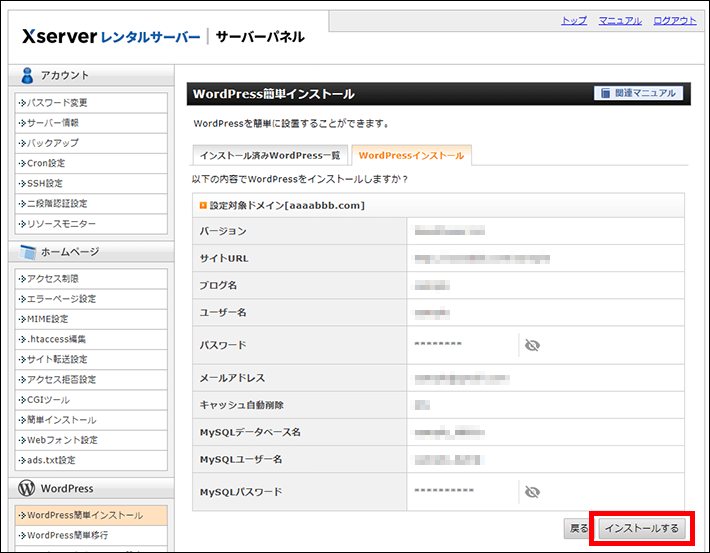Open WordPress簡単移行

click(x=91, y=535)
